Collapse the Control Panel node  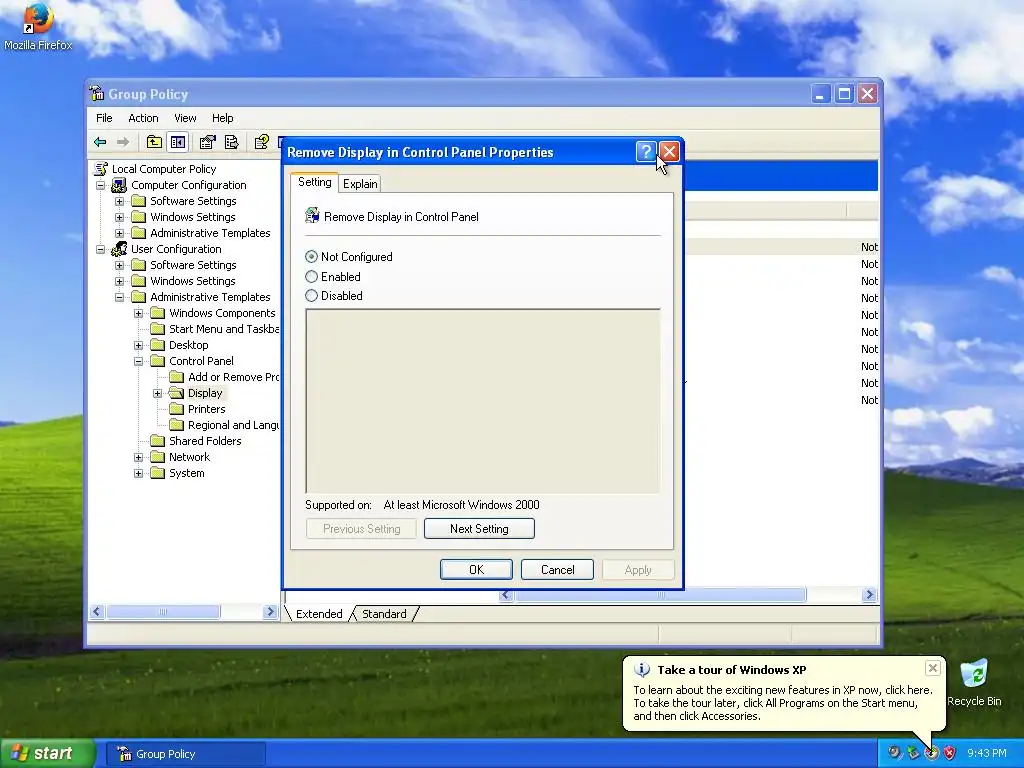tap(138, 361)
